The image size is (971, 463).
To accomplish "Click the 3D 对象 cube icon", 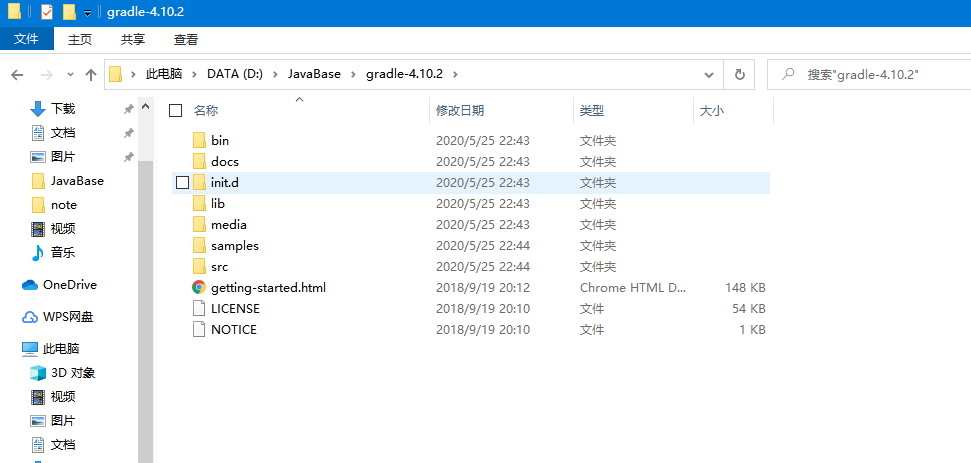I will [x=38, y=373].
